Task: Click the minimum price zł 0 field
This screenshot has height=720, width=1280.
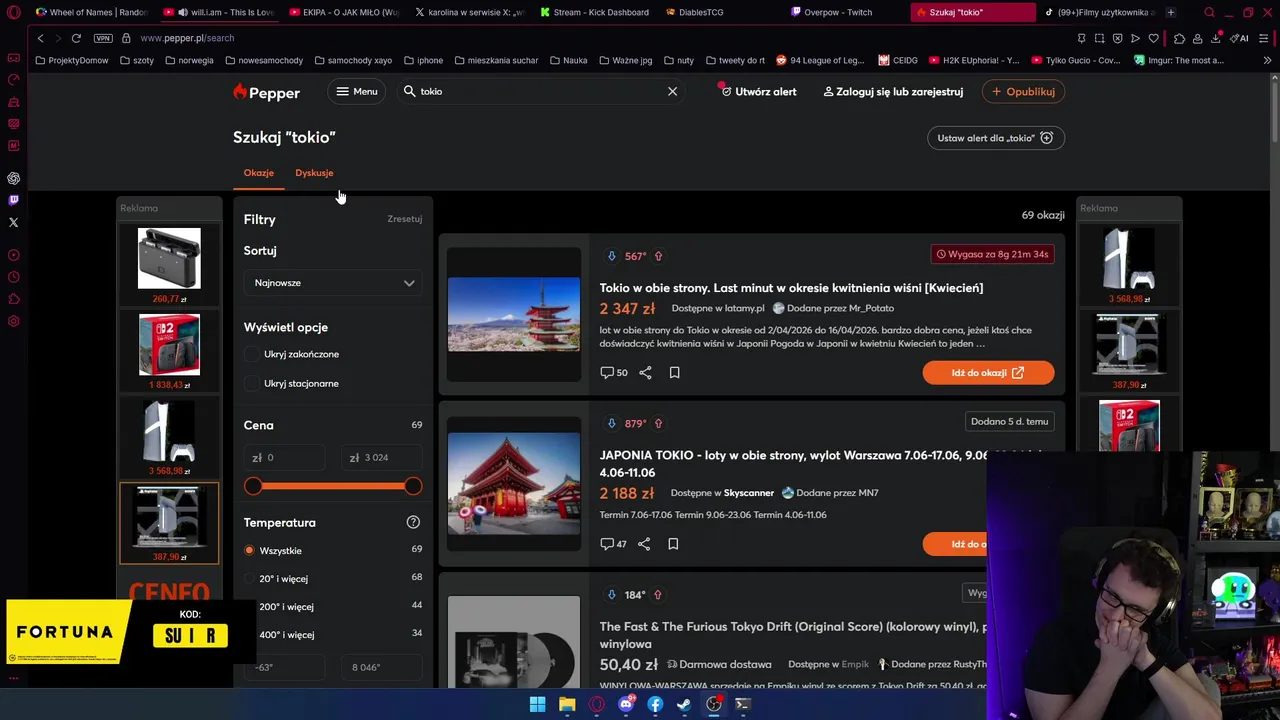Action: (x=284, y=457)
